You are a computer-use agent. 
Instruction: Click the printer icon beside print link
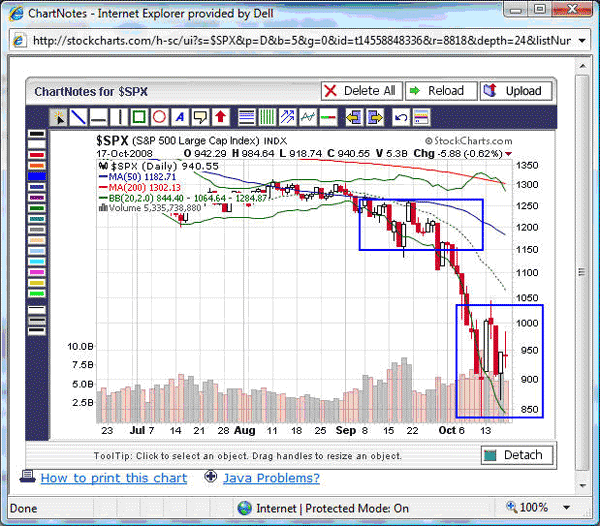(x=28, y=477)
